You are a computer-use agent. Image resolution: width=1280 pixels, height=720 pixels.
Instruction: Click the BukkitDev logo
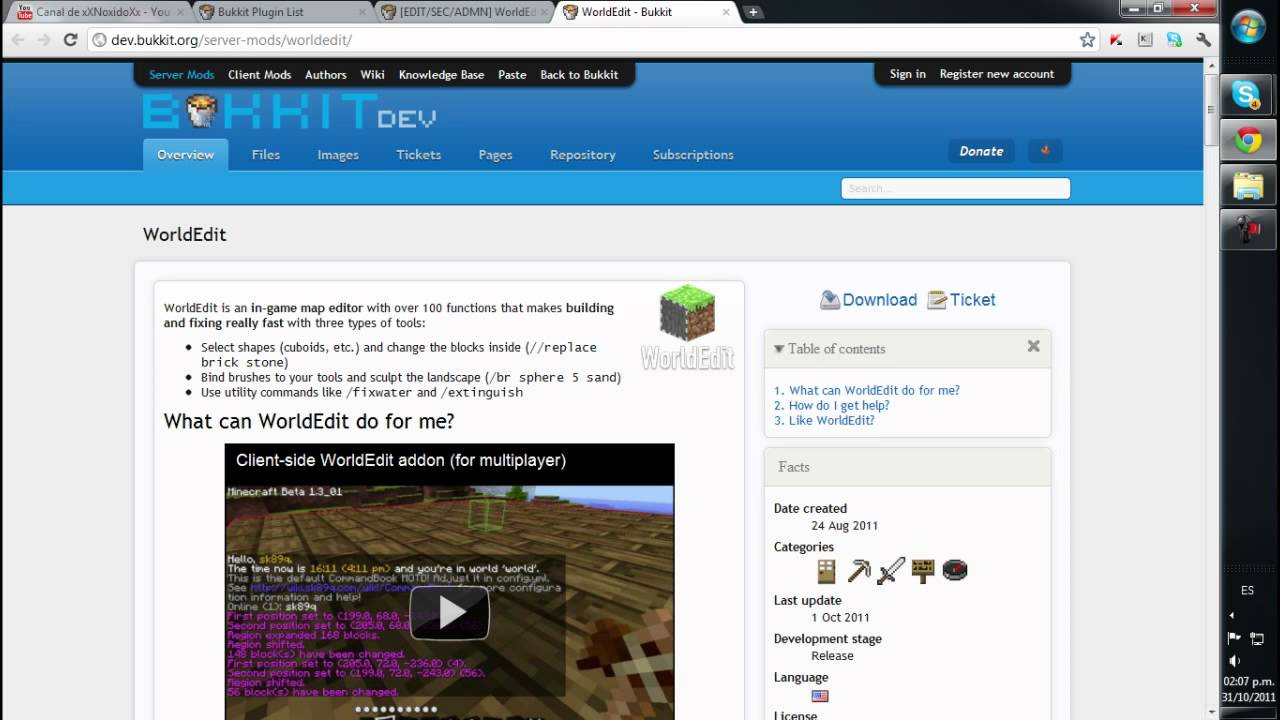[x=289, y=112]
